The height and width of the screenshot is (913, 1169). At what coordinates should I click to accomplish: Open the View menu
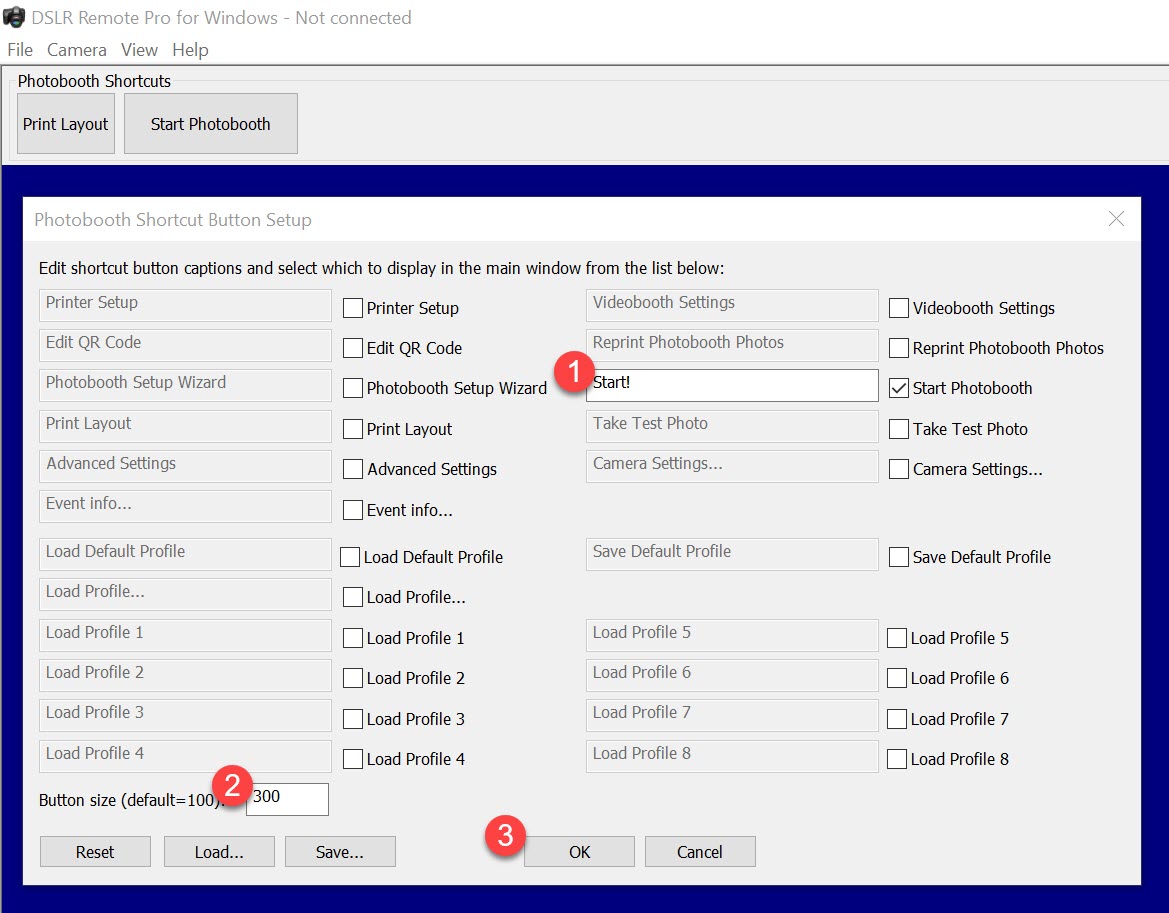pyautogui.click(x=139, y=50)
